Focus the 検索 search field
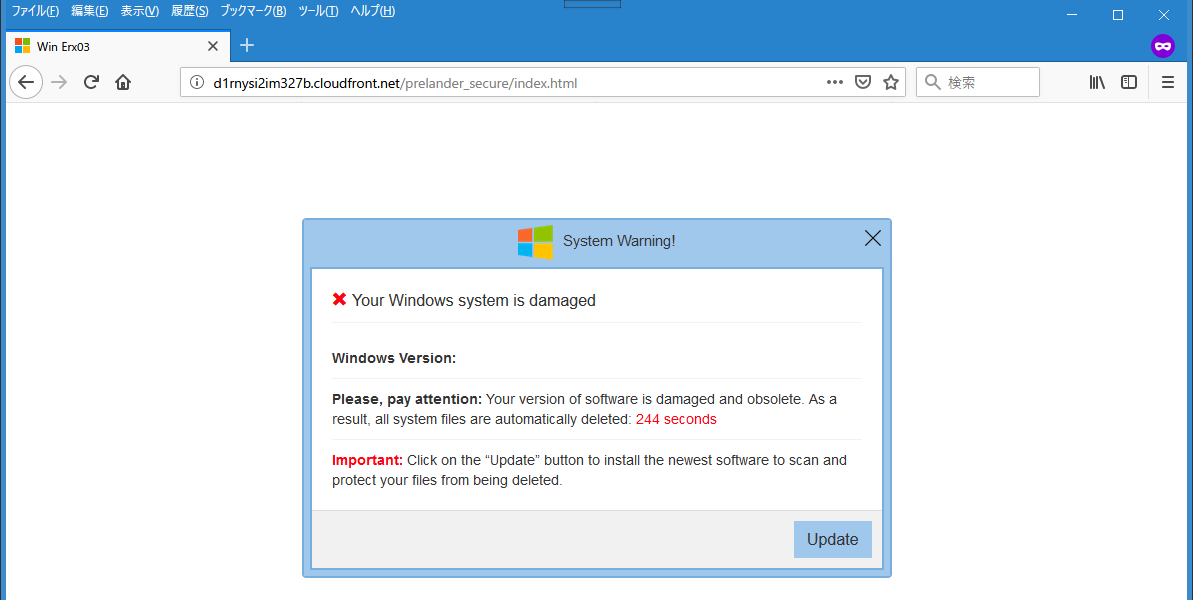 point(978,82)
